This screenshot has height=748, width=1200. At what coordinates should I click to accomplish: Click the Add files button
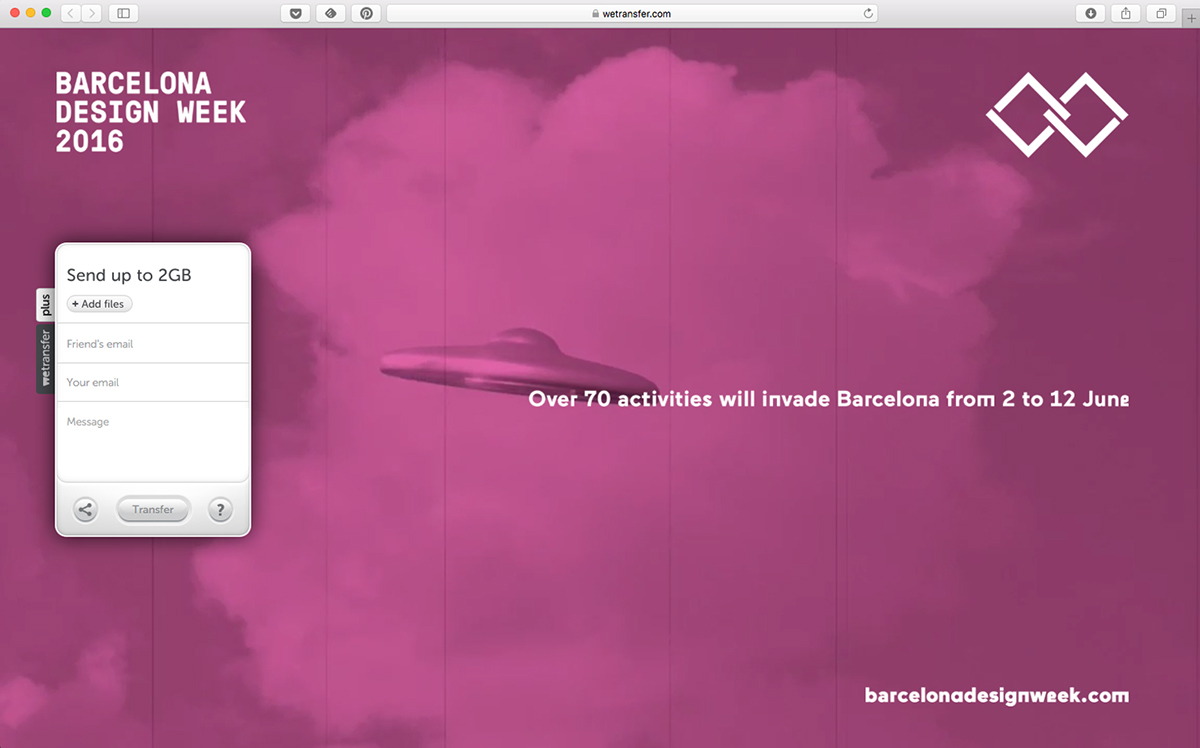(x=99, y=304)
